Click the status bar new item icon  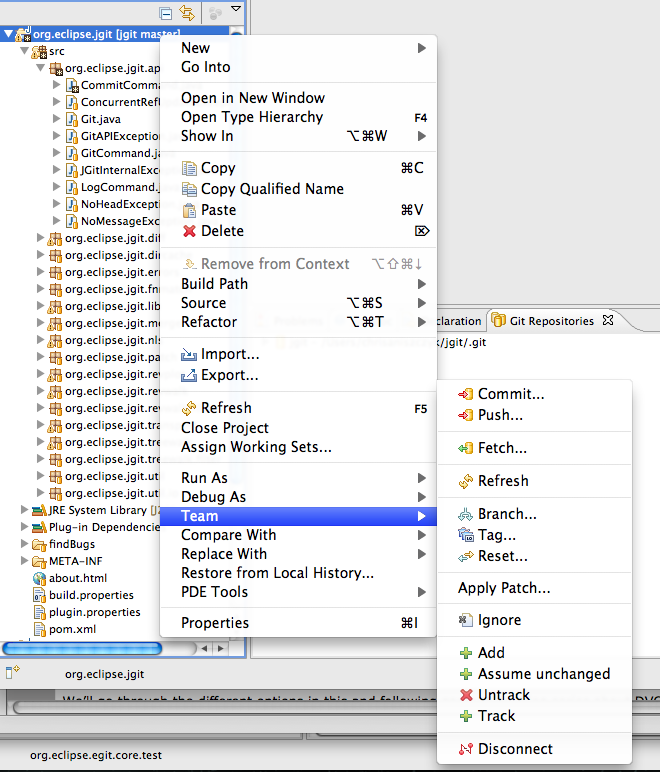(12, 672)
